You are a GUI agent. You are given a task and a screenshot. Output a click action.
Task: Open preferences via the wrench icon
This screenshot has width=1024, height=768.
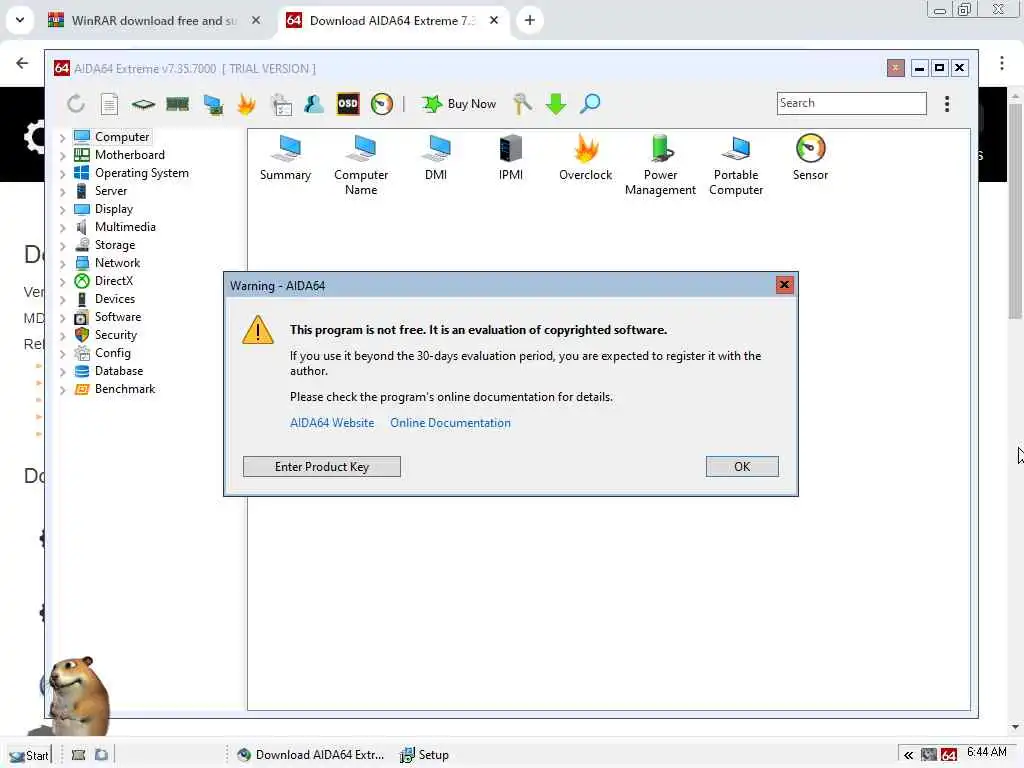click(x=522, y=104)
